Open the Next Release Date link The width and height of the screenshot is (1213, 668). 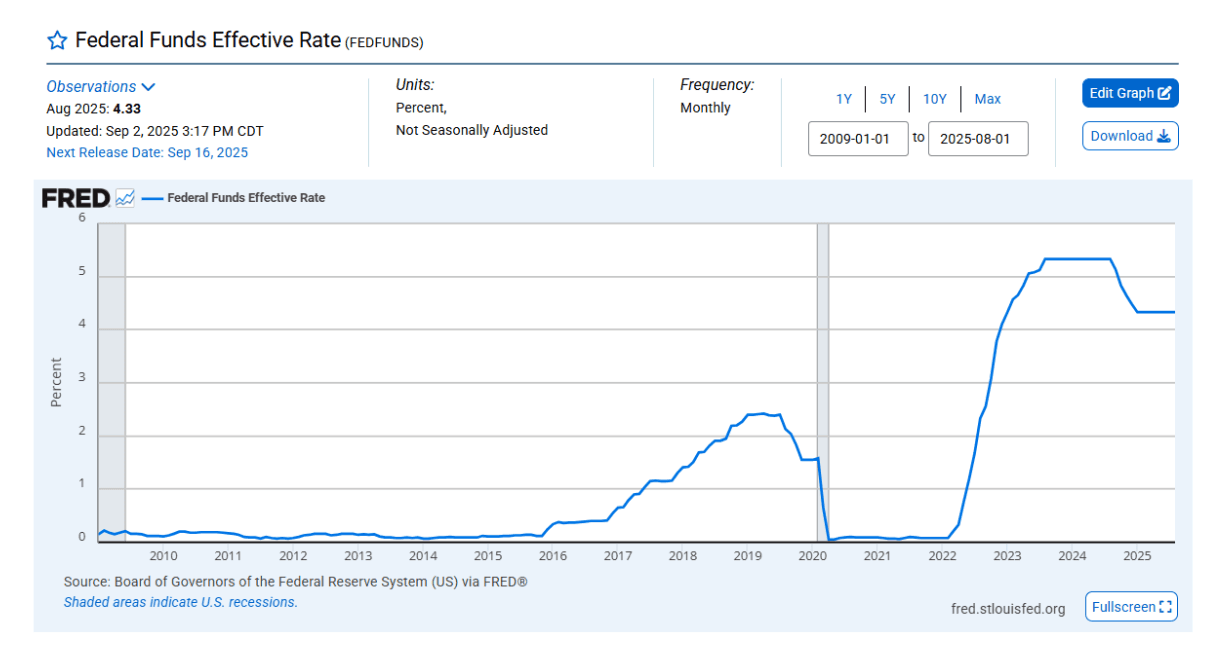coord(147,153)
